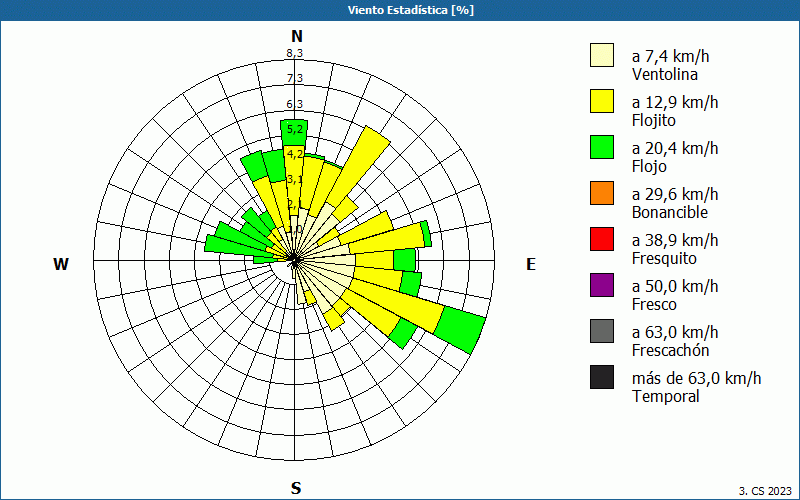Click the 'a 50,0 km/h' legend text
Image resolution: width=800 pixels, height=500 pixels.
(x=675, y=286)
